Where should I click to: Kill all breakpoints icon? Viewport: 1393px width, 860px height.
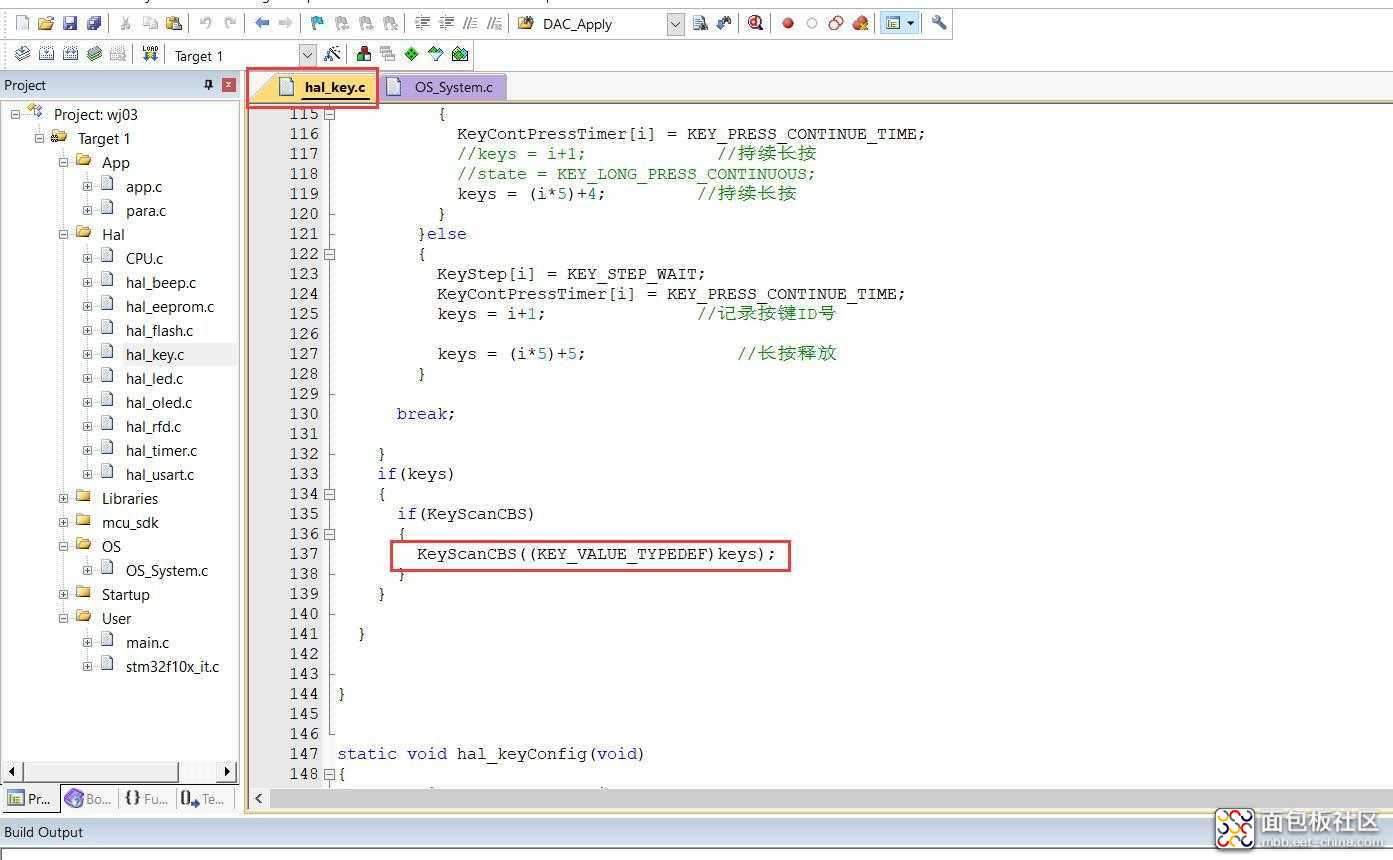pos(860,23)
